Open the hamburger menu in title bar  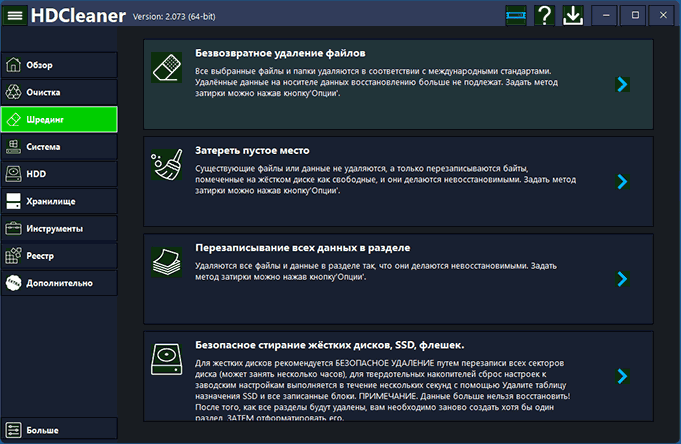[16, 16]
